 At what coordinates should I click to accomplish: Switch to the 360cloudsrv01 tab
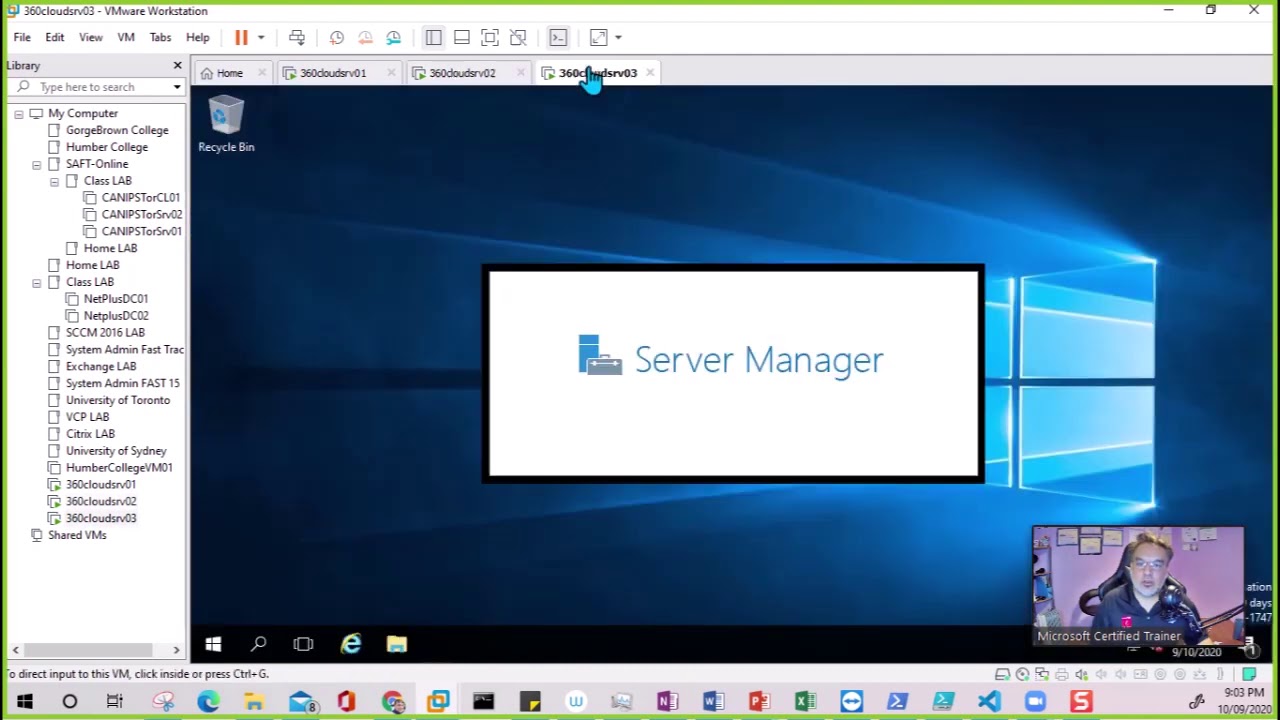[333, 73]
